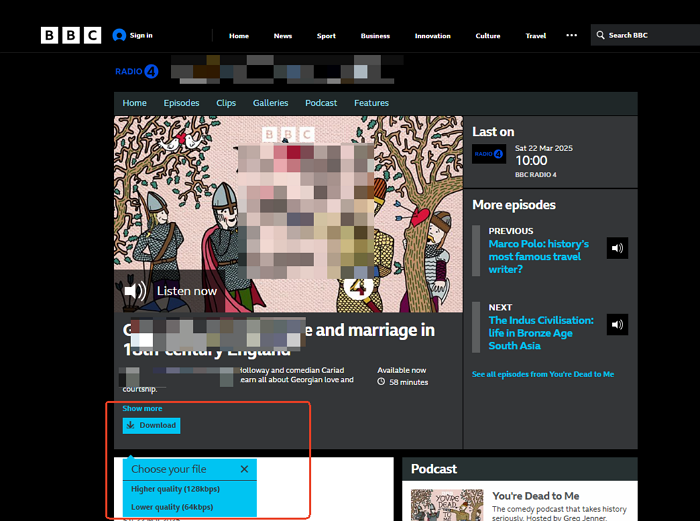Click the More episodes heading
This screenshot has height=521, width=700.
[x=514, y=205]
